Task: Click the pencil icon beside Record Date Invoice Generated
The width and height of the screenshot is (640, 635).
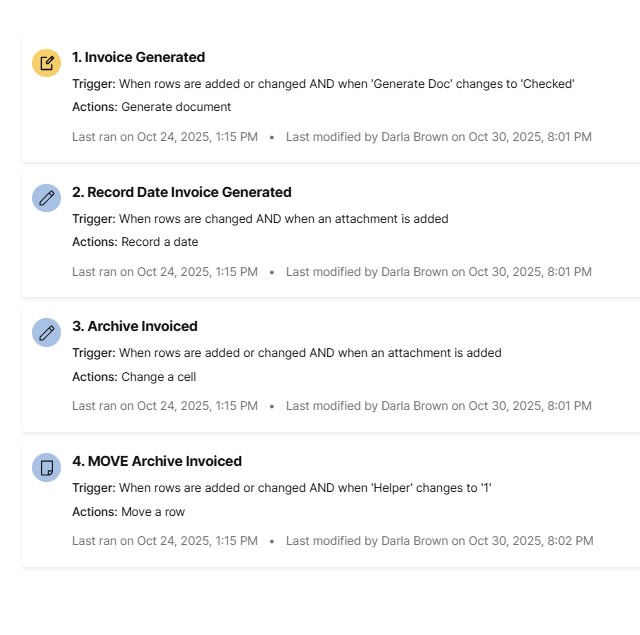Action: coord(46,198)
